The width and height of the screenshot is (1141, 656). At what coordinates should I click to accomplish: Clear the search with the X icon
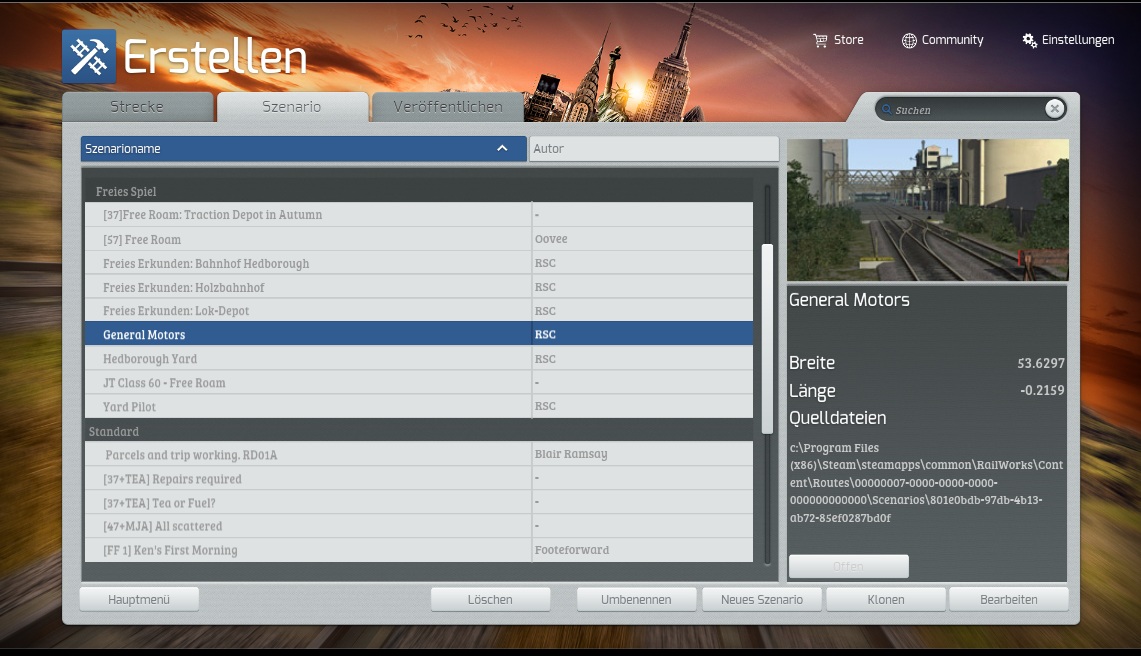click(1054, 109)
